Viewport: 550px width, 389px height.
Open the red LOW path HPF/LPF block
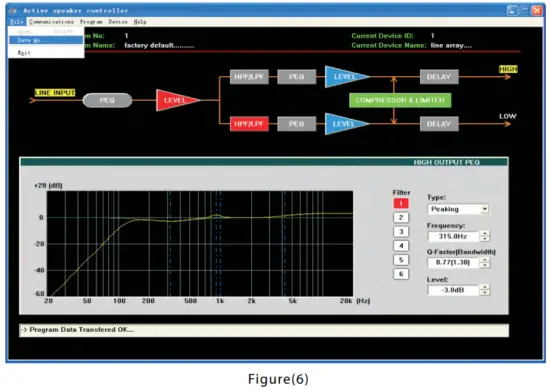pos(249,124)
